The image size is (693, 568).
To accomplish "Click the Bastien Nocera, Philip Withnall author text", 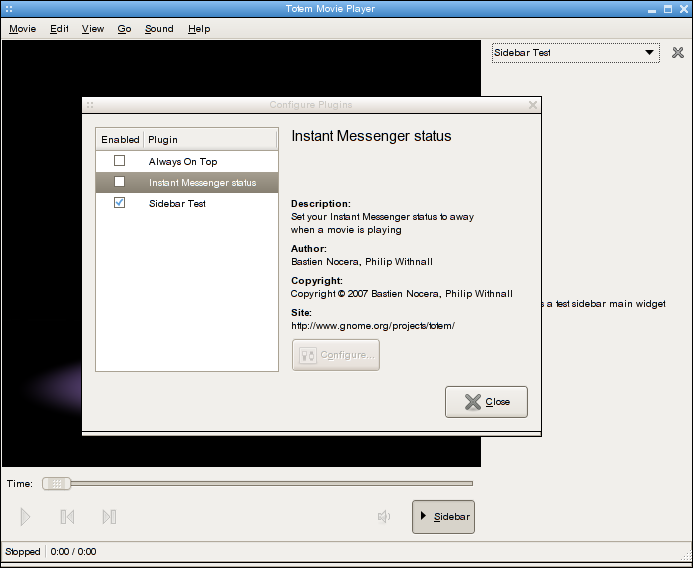I will [x=362, y=262].
